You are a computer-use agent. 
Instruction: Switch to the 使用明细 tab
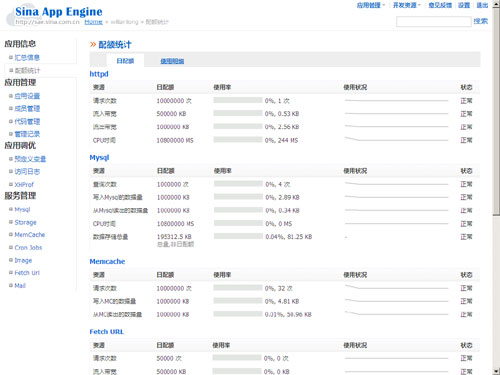(x=172, y=61)
